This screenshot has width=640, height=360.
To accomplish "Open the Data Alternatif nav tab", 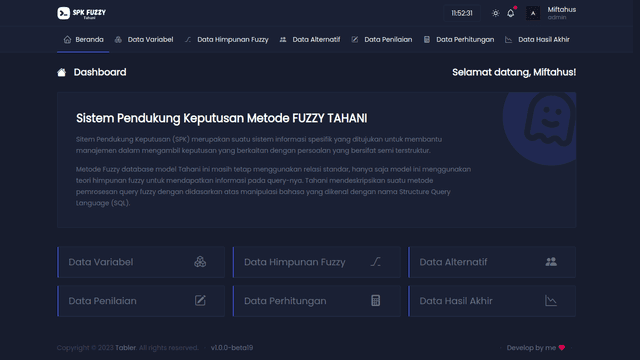I will tap(310, 40).
